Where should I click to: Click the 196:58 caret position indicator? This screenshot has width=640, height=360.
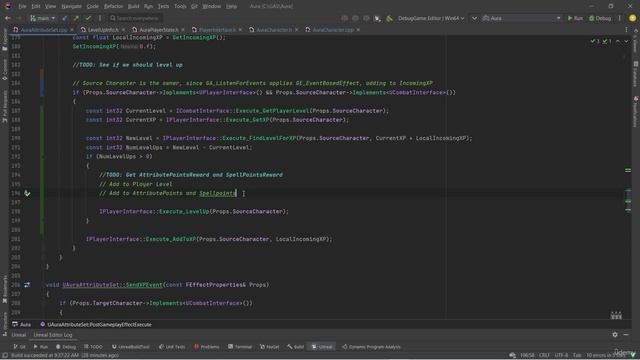point(527,356)
